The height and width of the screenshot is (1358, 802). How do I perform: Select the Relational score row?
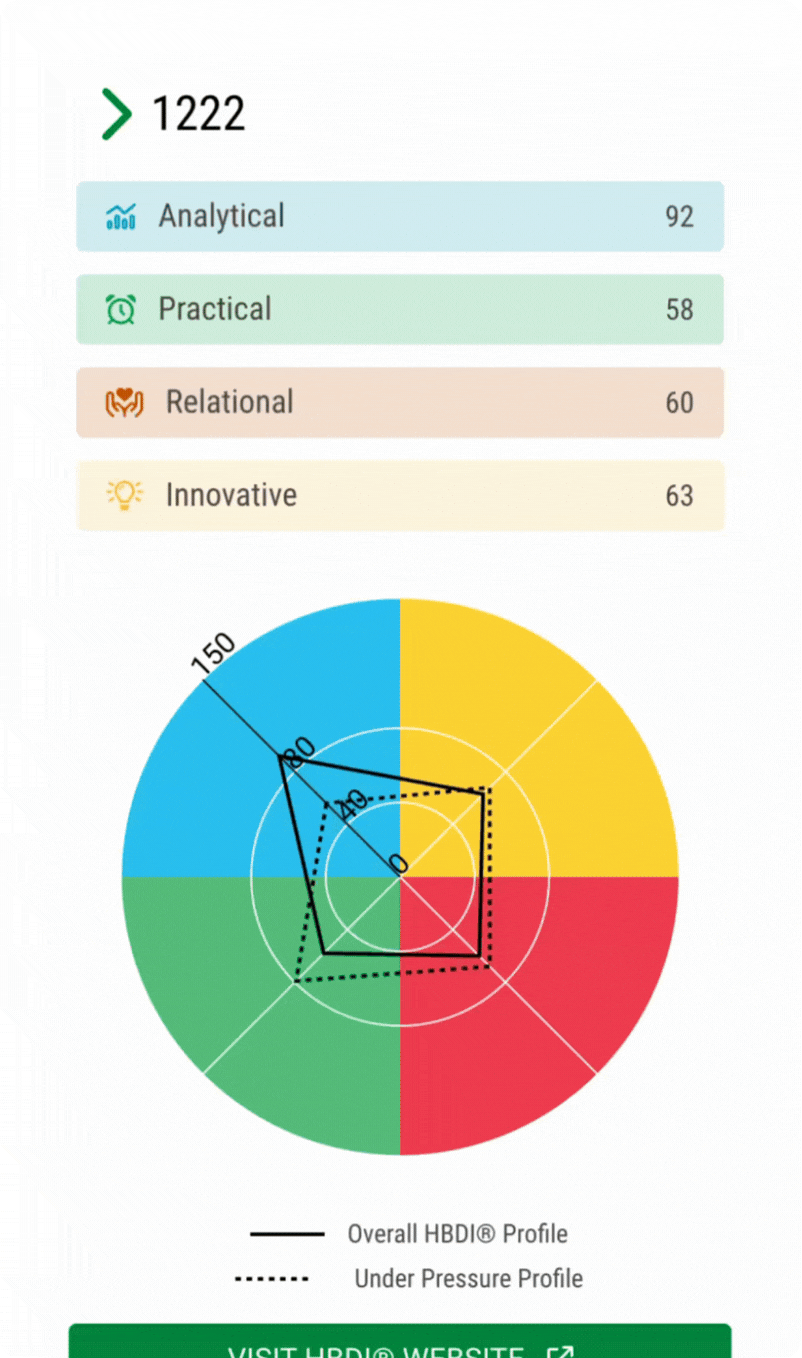[x=400, y=402]
